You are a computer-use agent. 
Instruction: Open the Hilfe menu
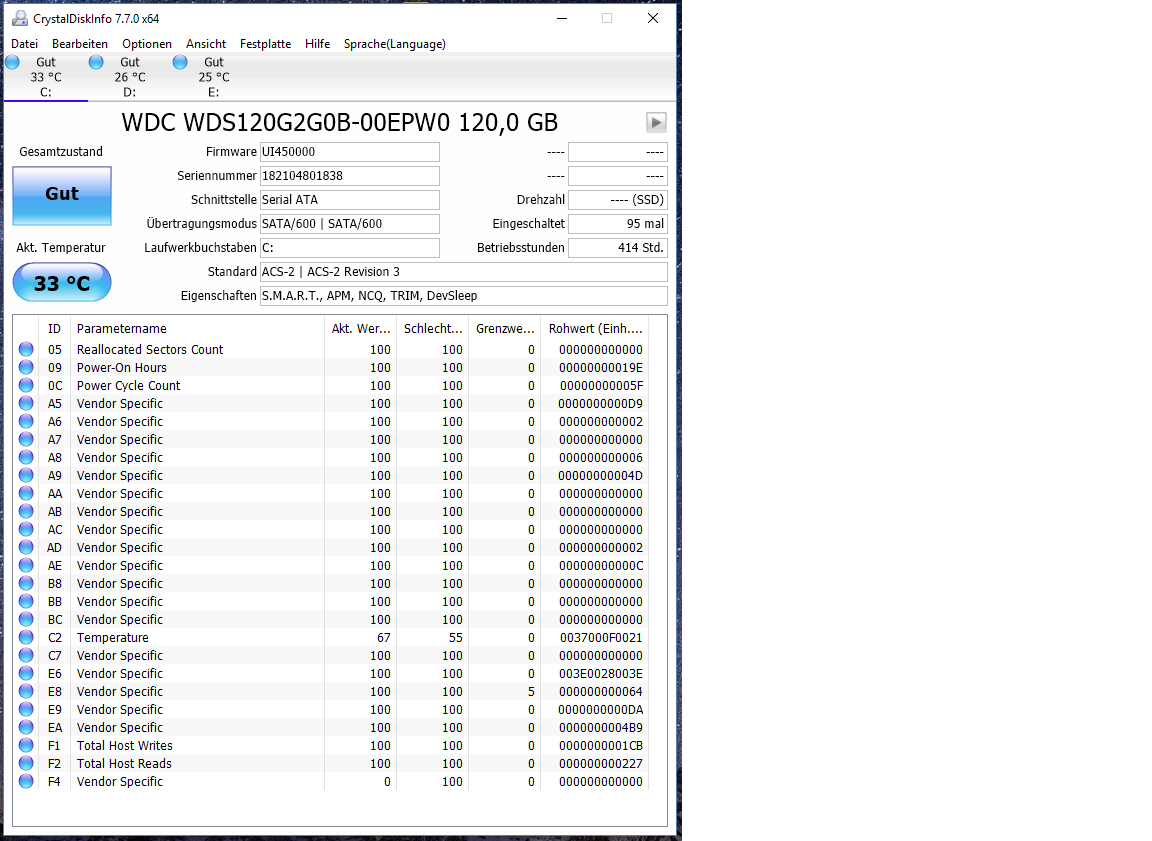tap(317, 44)
